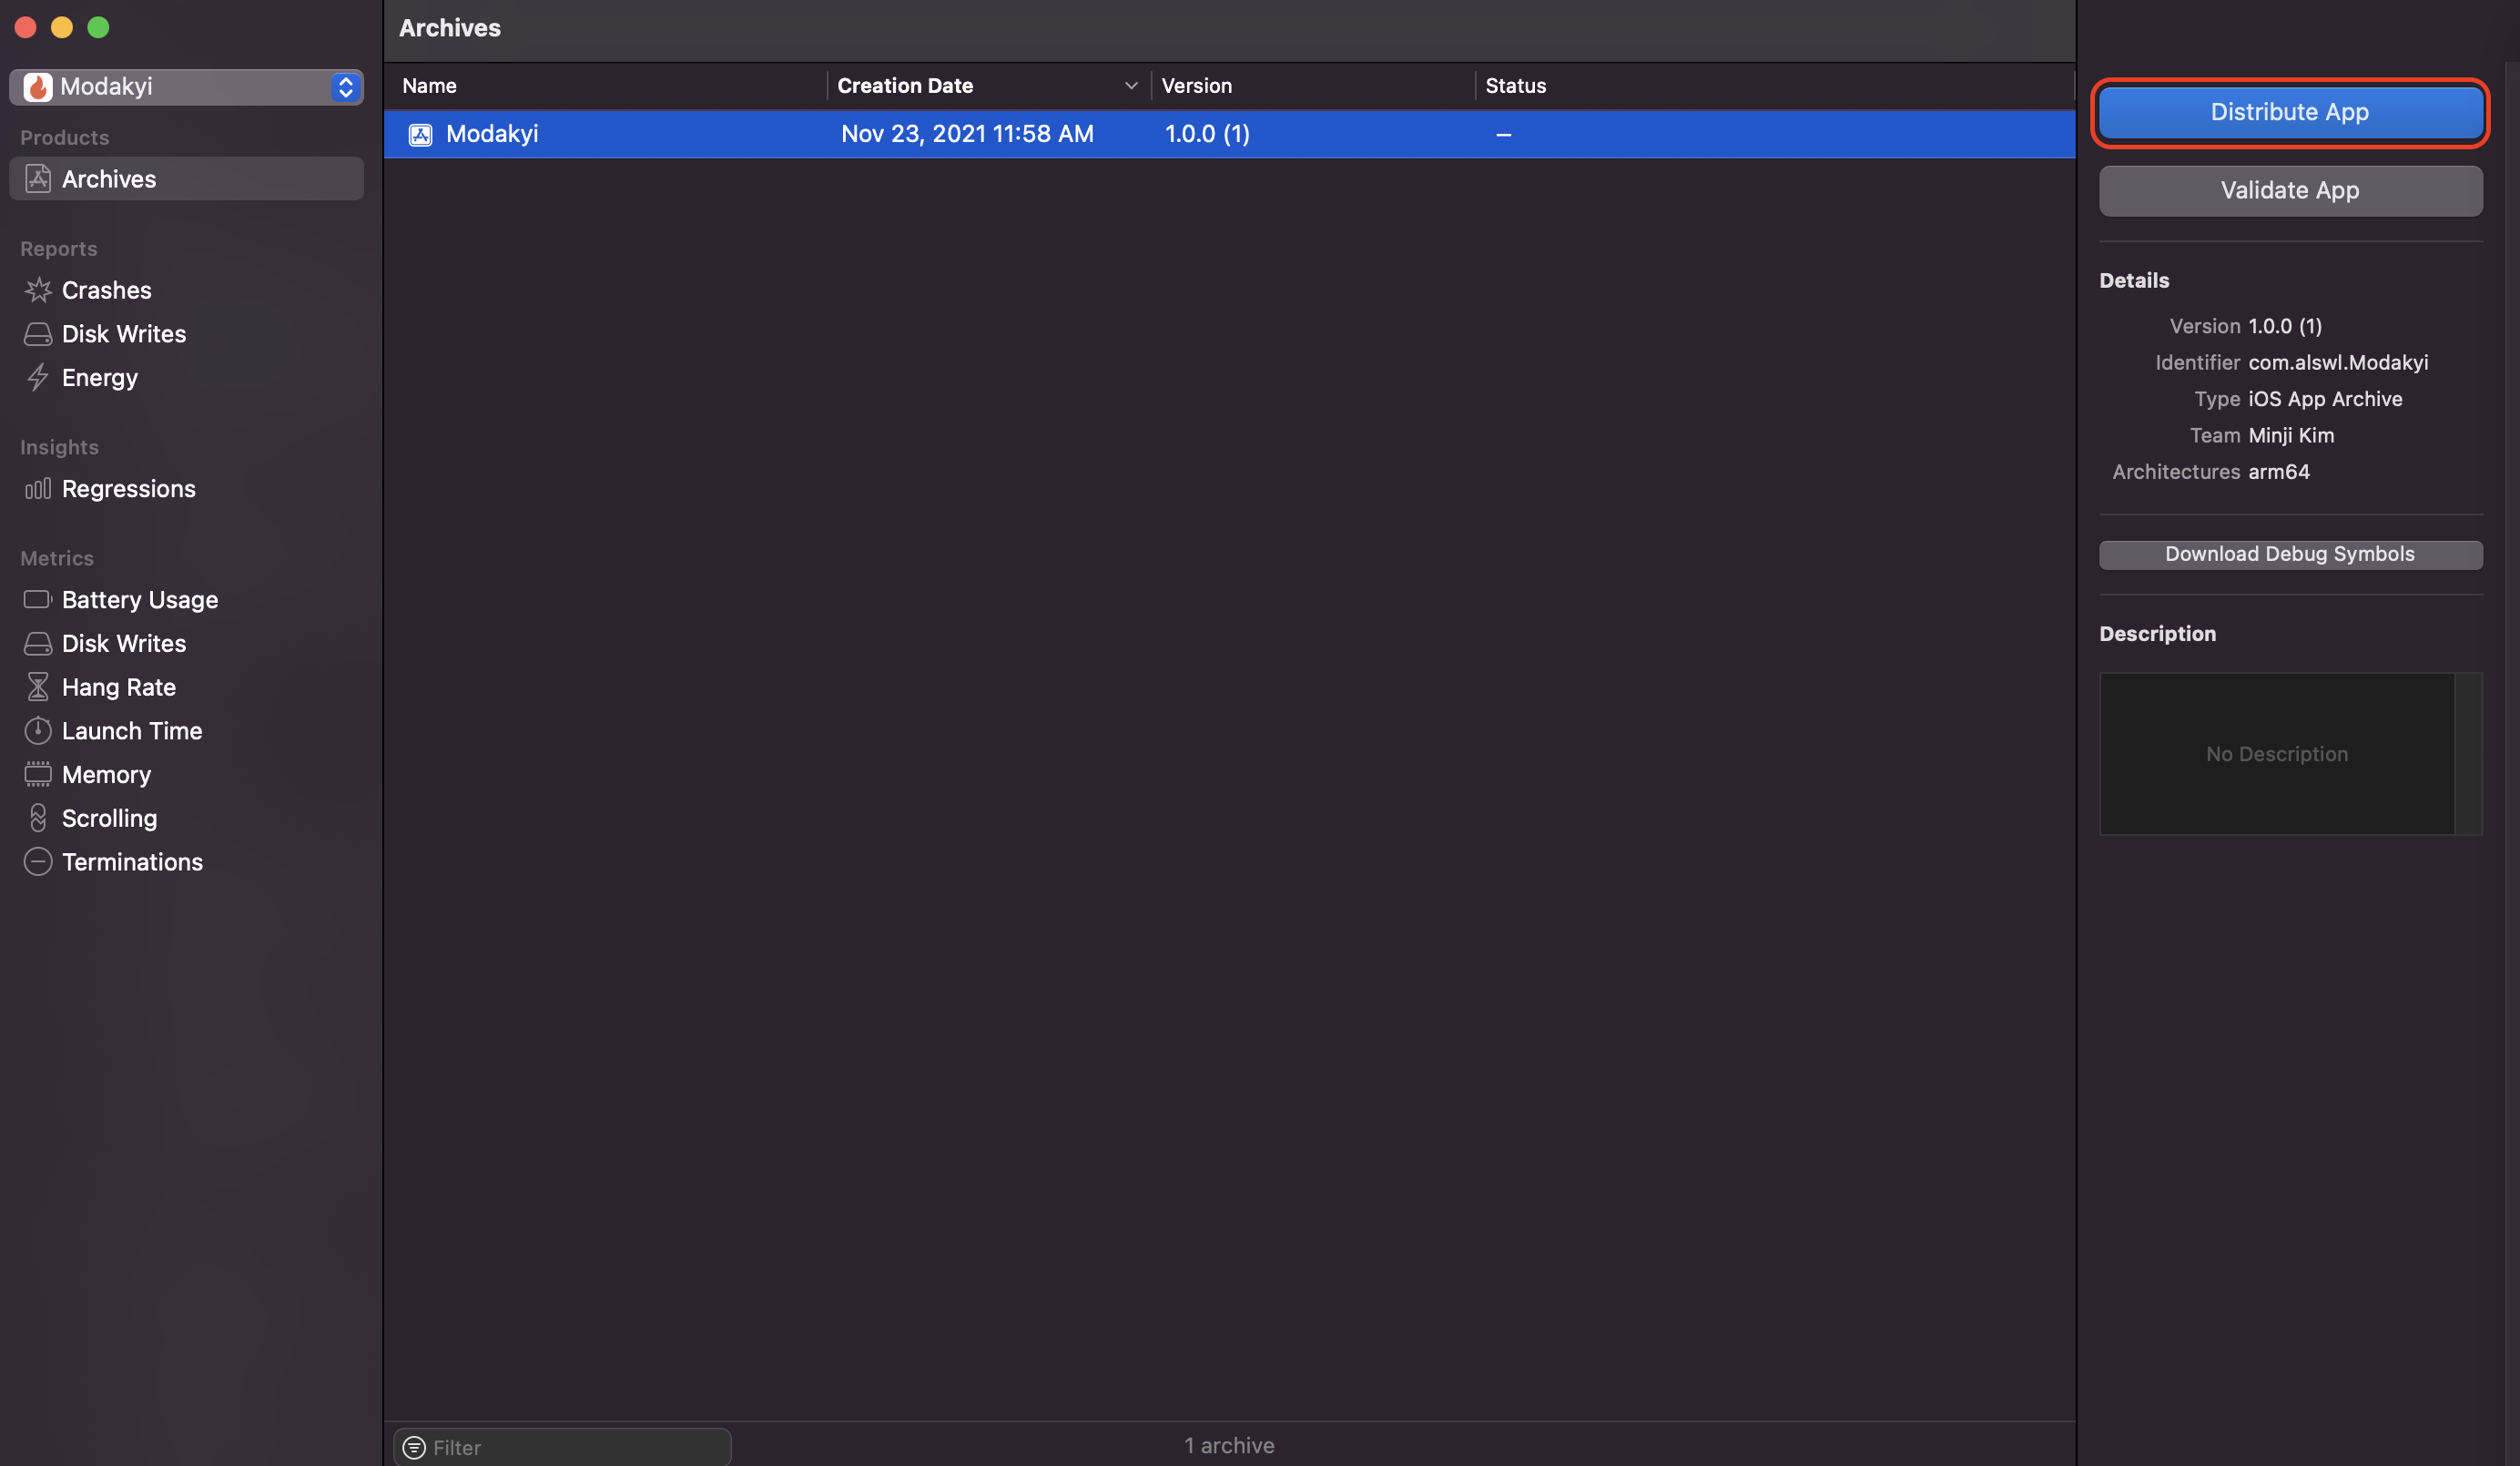Click Download Debug Symbols button
The height and width of the screenshot is (1466, 2520).
pos(2290,554)
